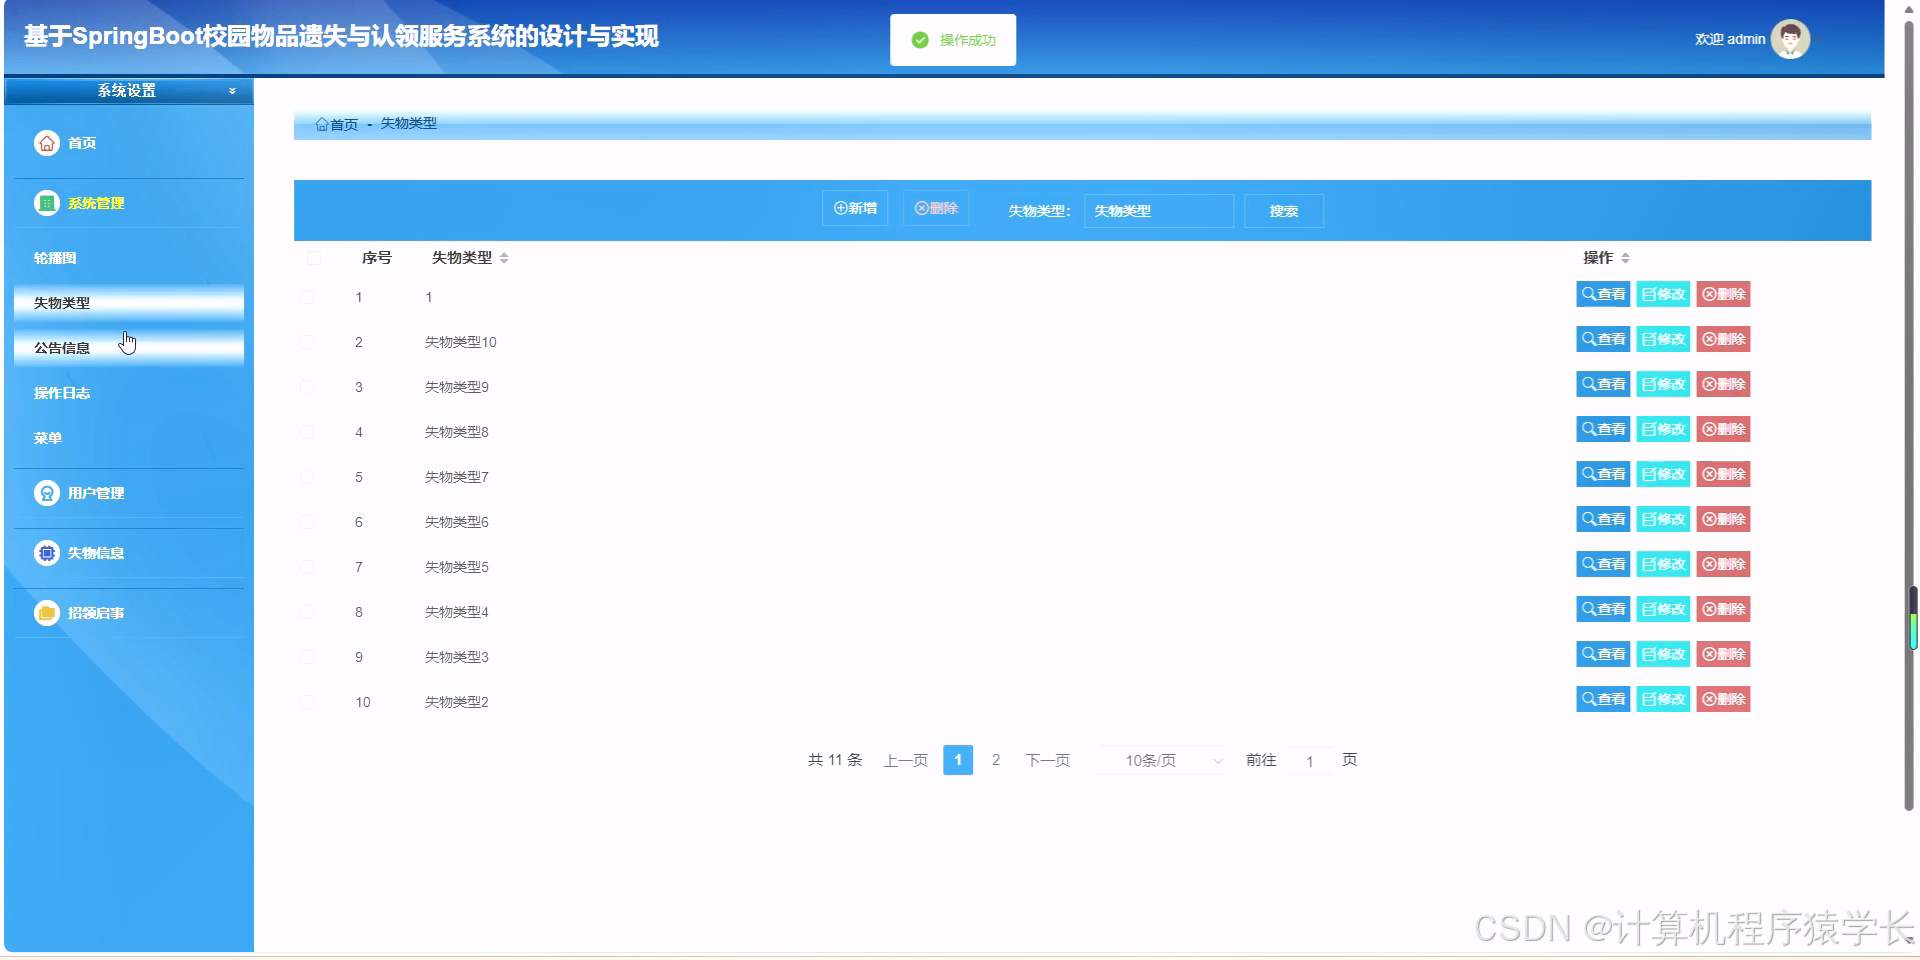Viewport: 1920px width, 960px height.
Task: Click the home icon in breadcrumb
Action: (x=322, y=123)
